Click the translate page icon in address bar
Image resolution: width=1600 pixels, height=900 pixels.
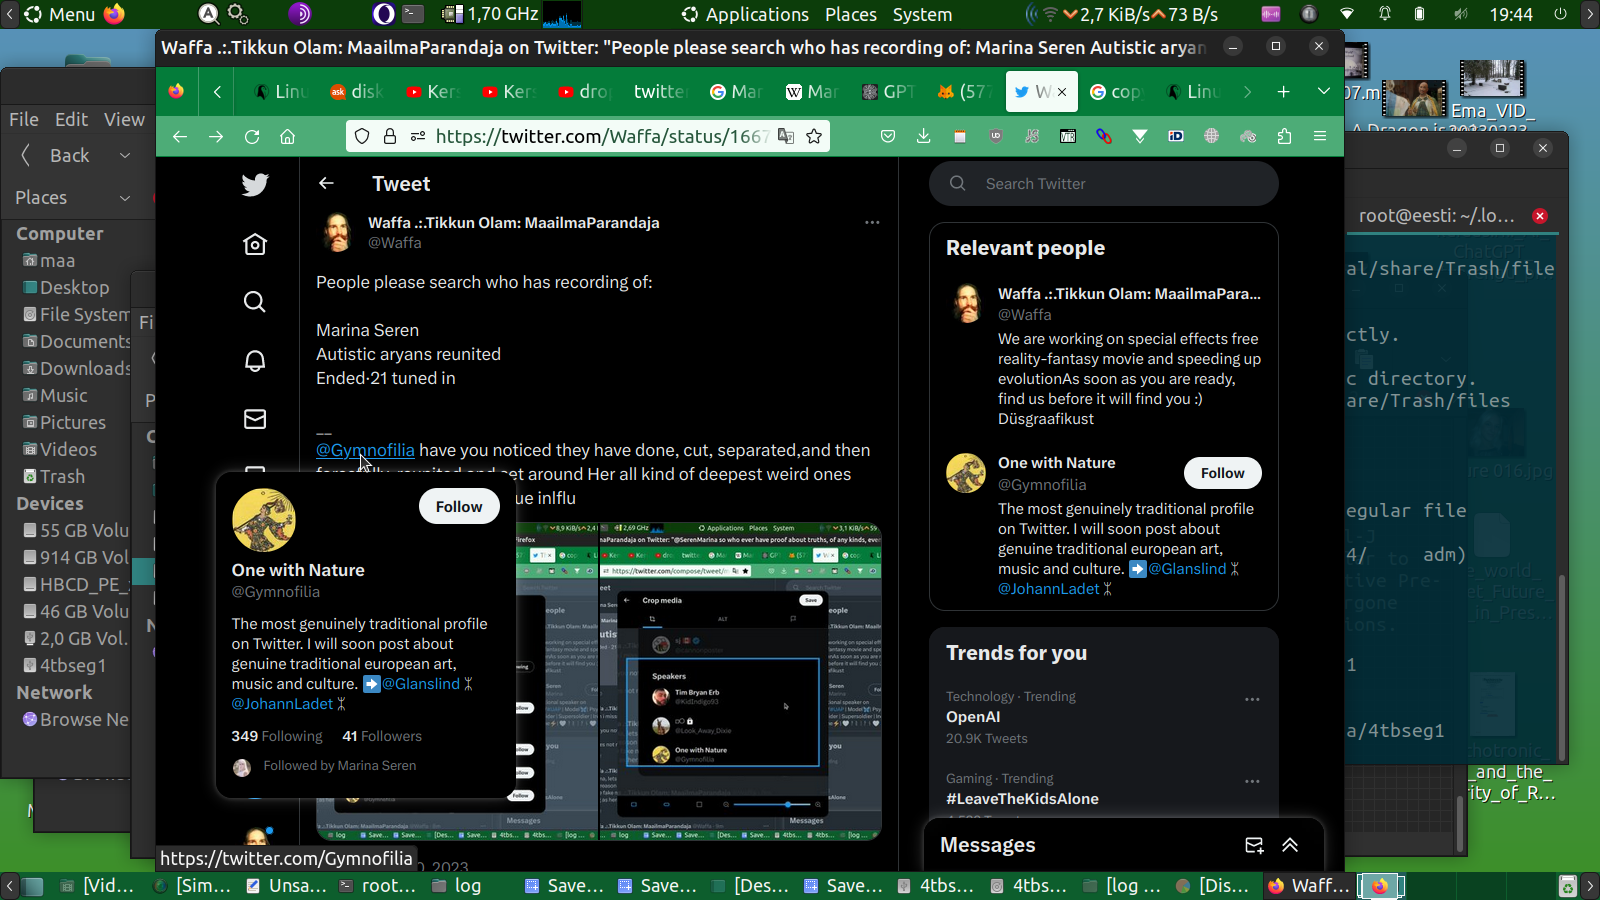click(x=786, y=137)
